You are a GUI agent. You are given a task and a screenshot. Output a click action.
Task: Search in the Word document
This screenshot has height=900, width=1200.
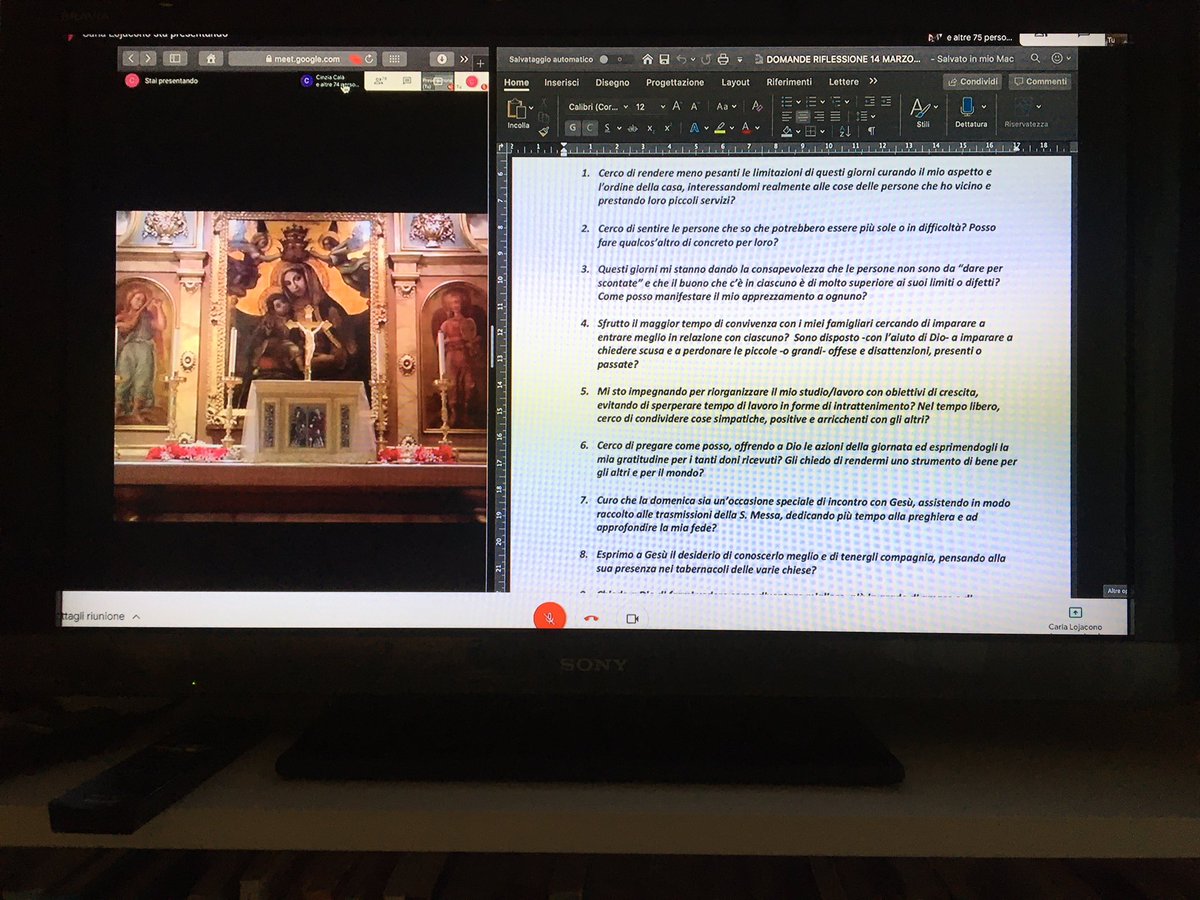click(x=1036, y=59)
